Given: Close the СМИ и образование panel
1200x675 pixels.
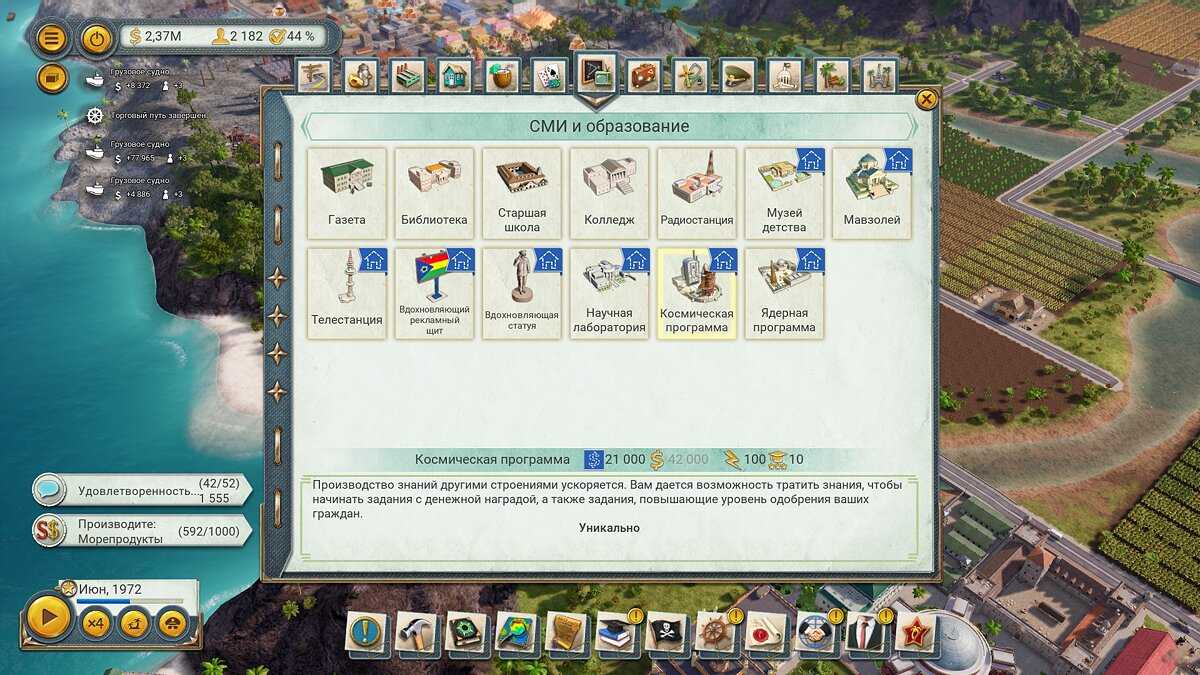Looking at the screenshot, I should coord(927,99).
